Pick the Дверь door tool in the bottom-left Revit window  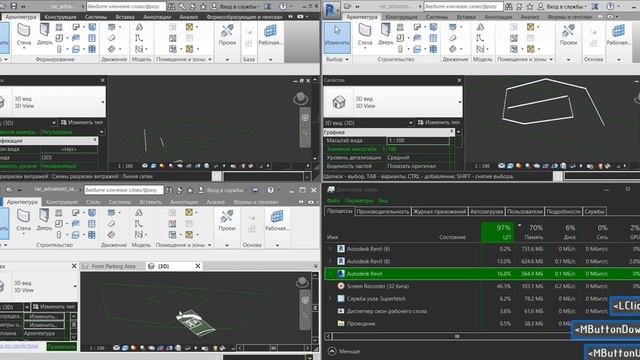tap(44, 220)
